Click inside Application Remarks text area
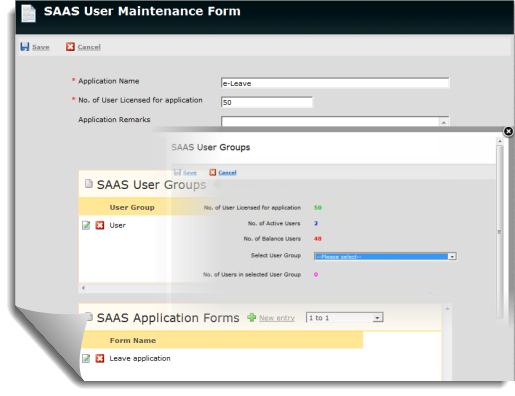This screenshot has width=515, height=396. (x=331, y=122)
